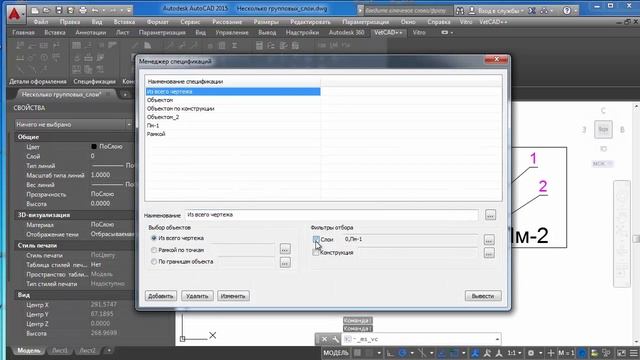Click the Наименование text input field

point(331,215)
